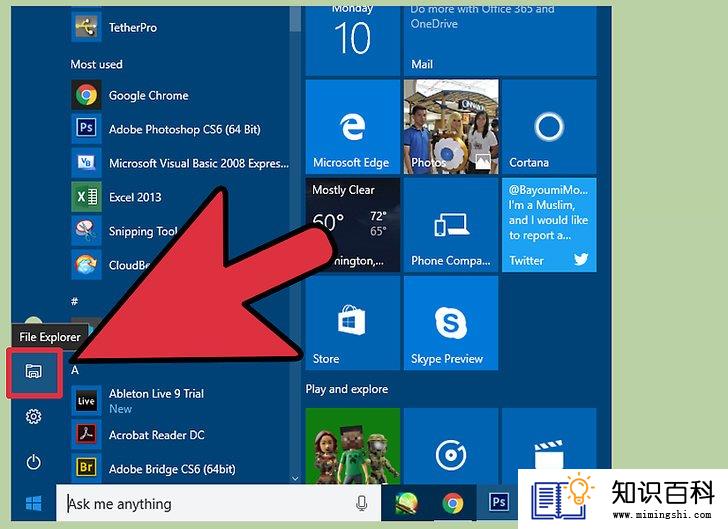This screenshot has width=728, height=529.
Task: Open the Twitter live tile
Action: [x=549, y=225]
